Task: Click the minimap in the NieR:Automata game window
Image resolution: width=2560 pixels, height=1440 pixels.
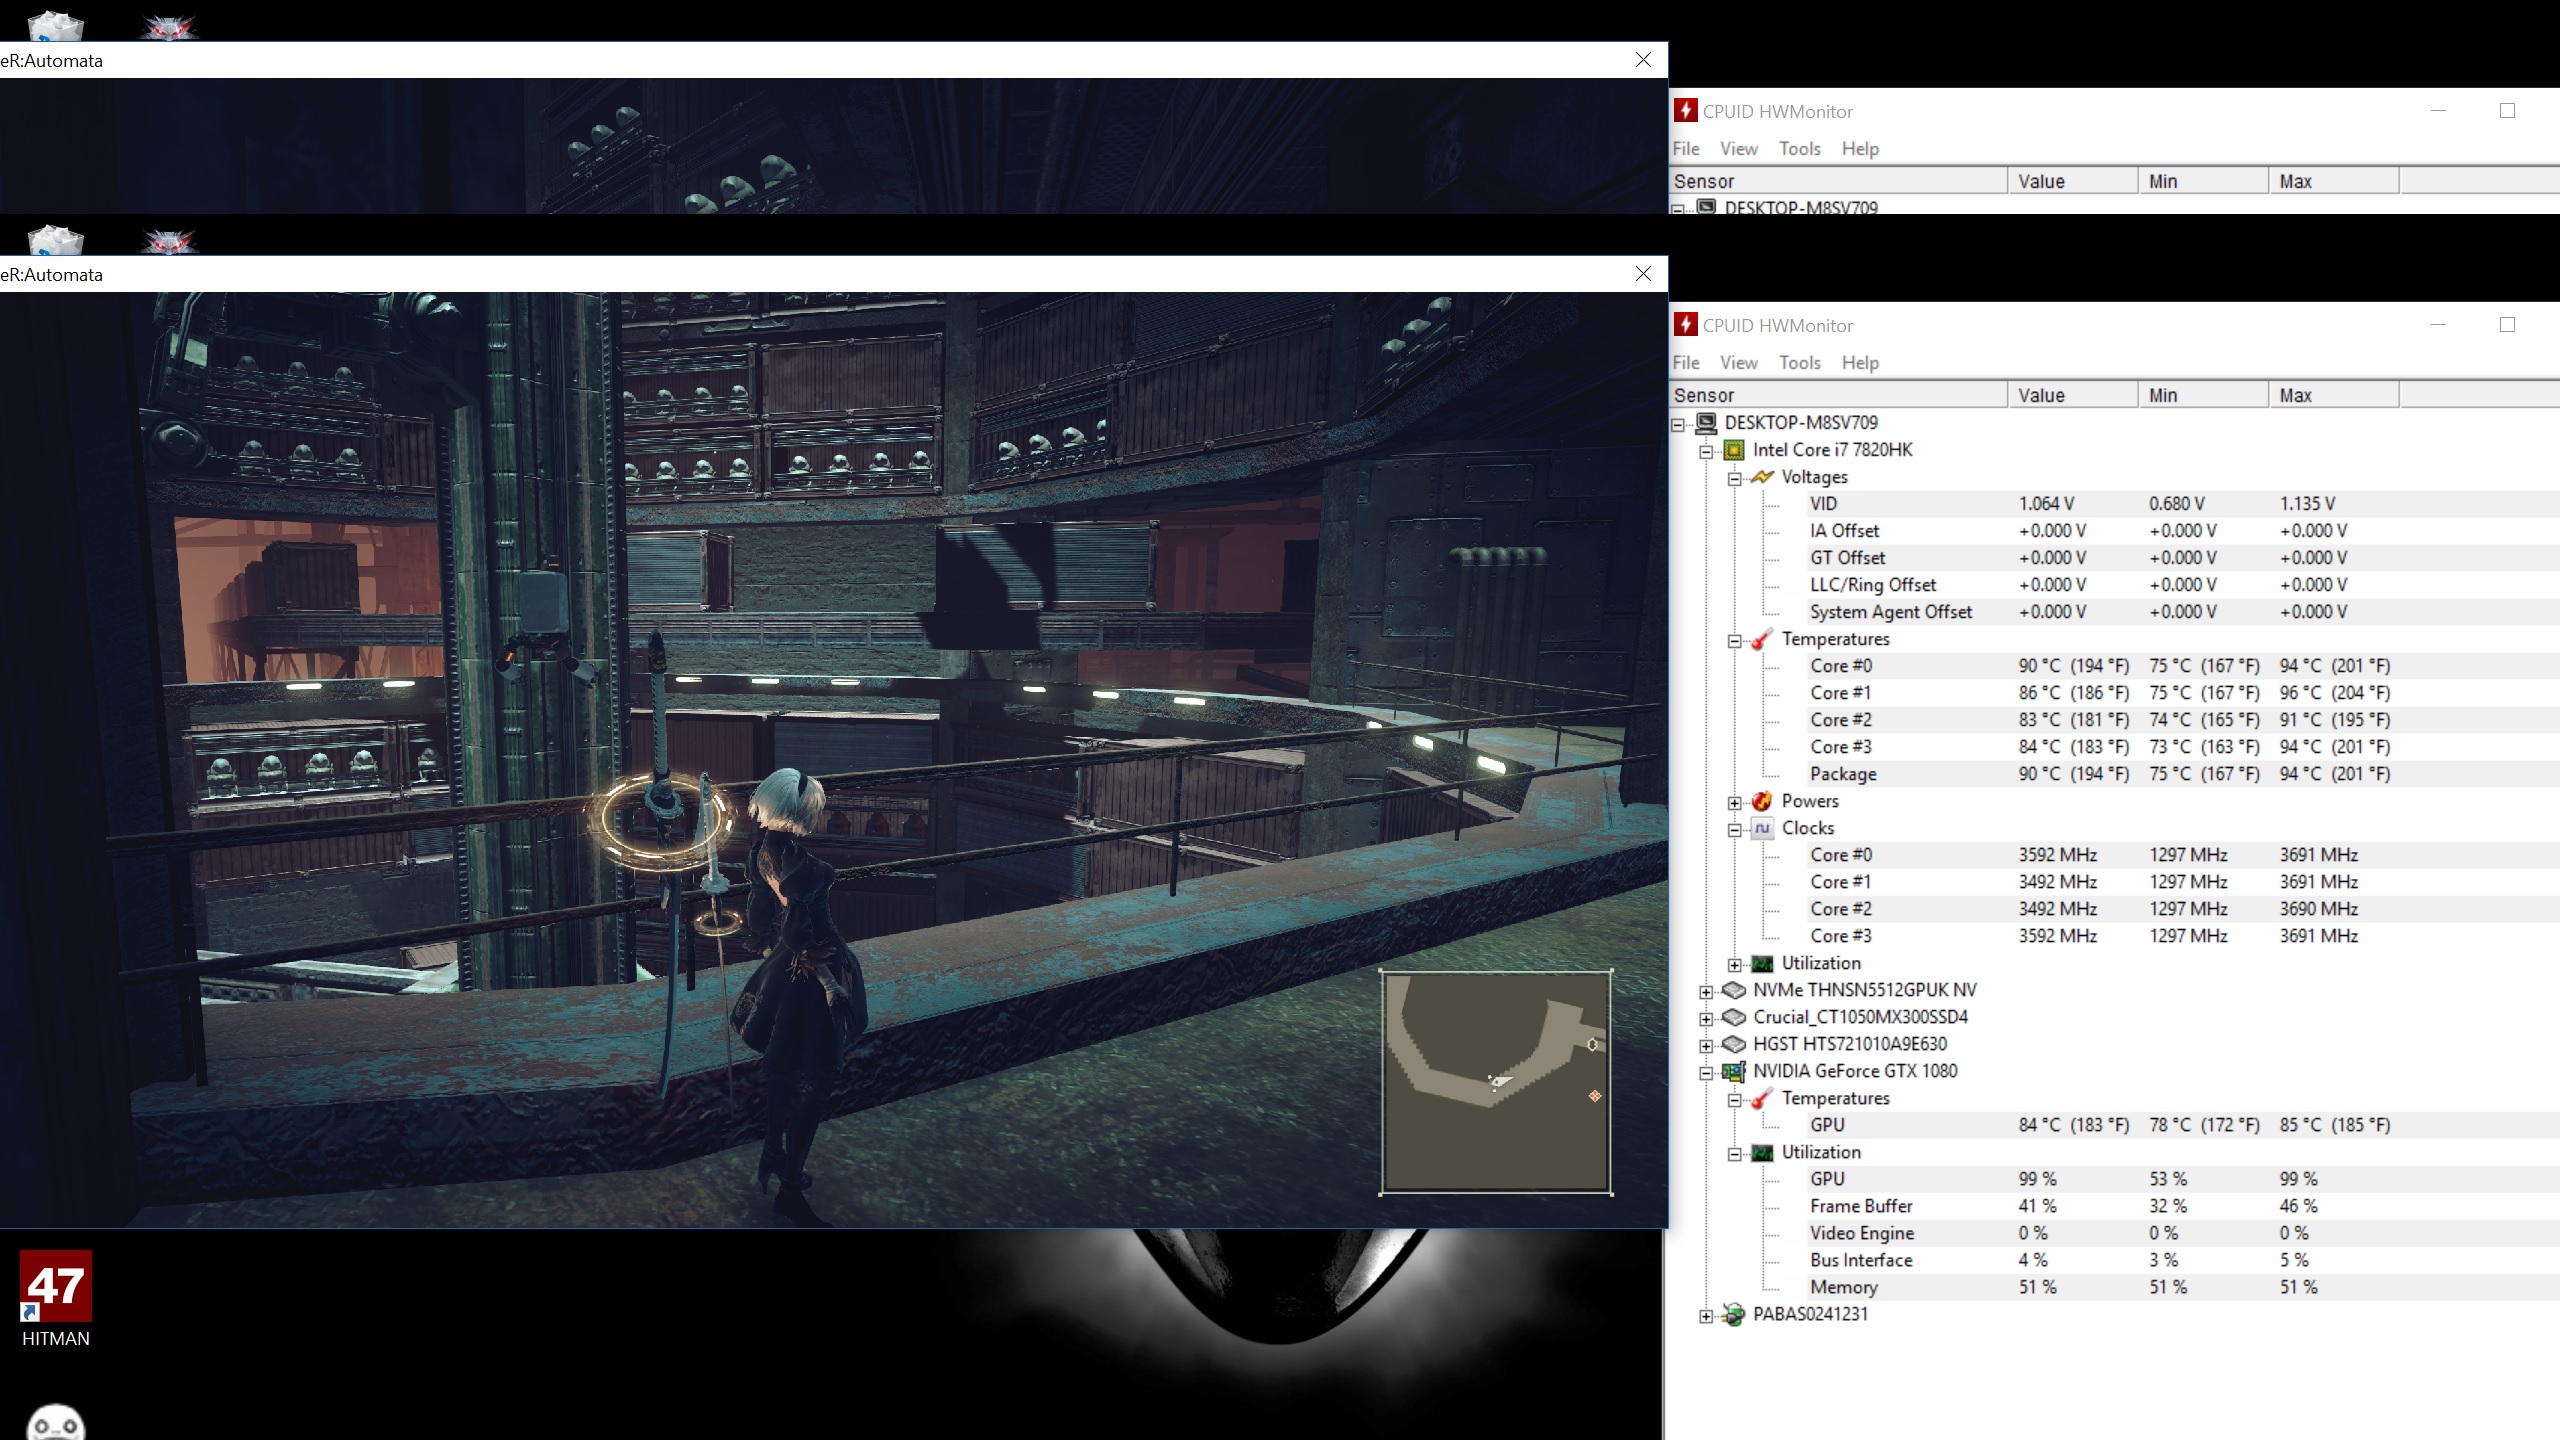Action: tap(1496, 1081)
